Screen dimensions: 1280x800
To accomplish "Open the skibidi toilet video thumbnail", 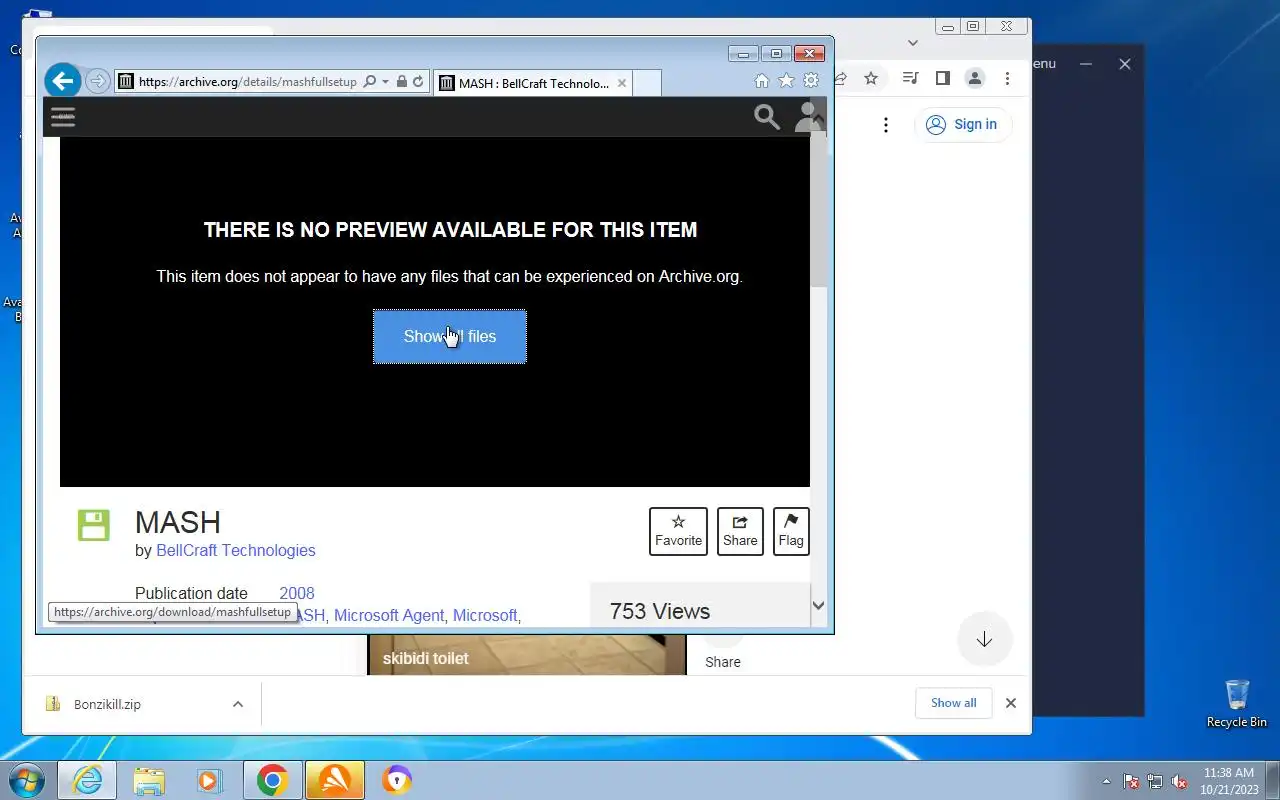I will (527, 654).
